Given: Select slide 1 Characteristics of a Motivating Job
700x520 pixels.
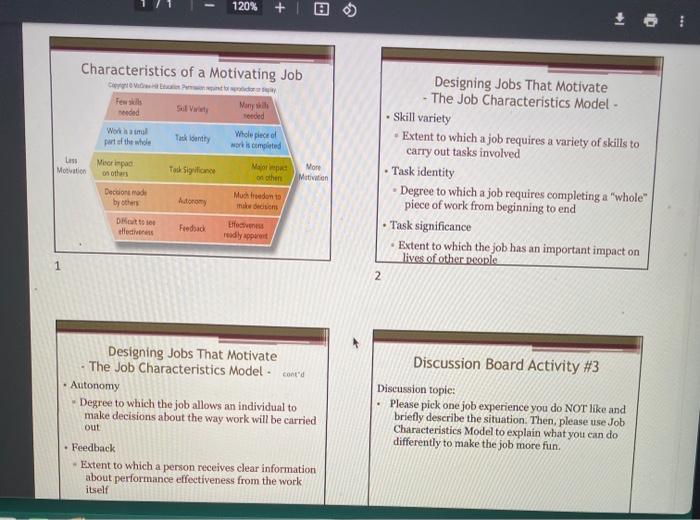Looking at the screenshot, I should pyautogui.click(x=192, y=149).
